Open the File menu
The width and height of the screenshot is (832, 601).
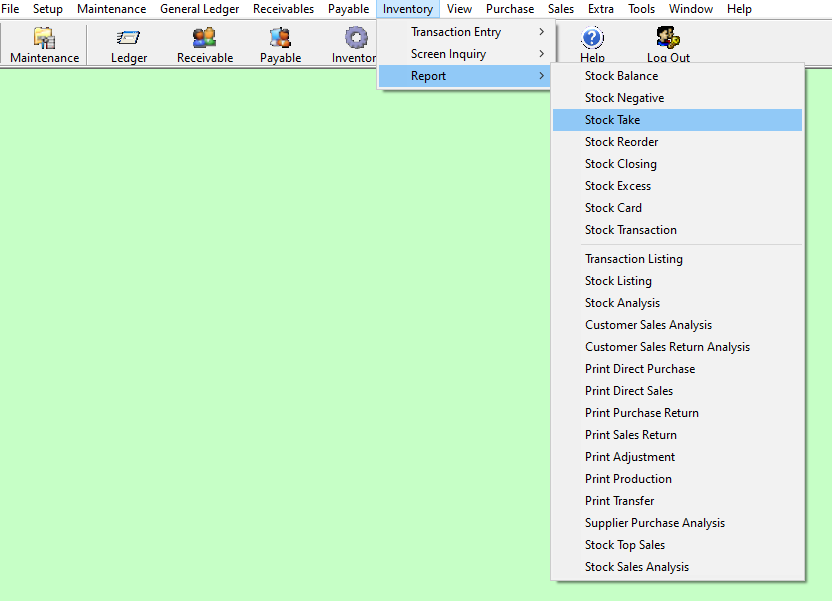(10, 9)
